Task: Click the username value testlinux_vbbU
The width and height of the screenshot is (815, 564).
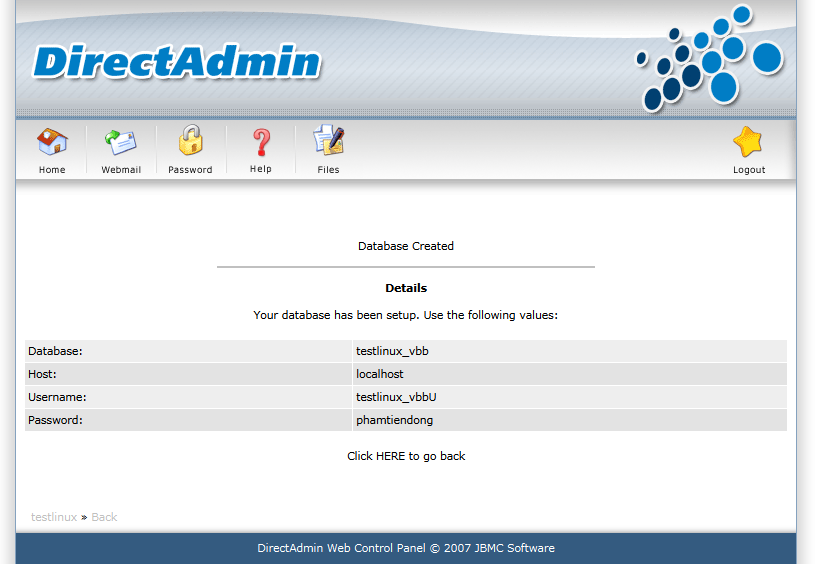Action: coord(396,397)
